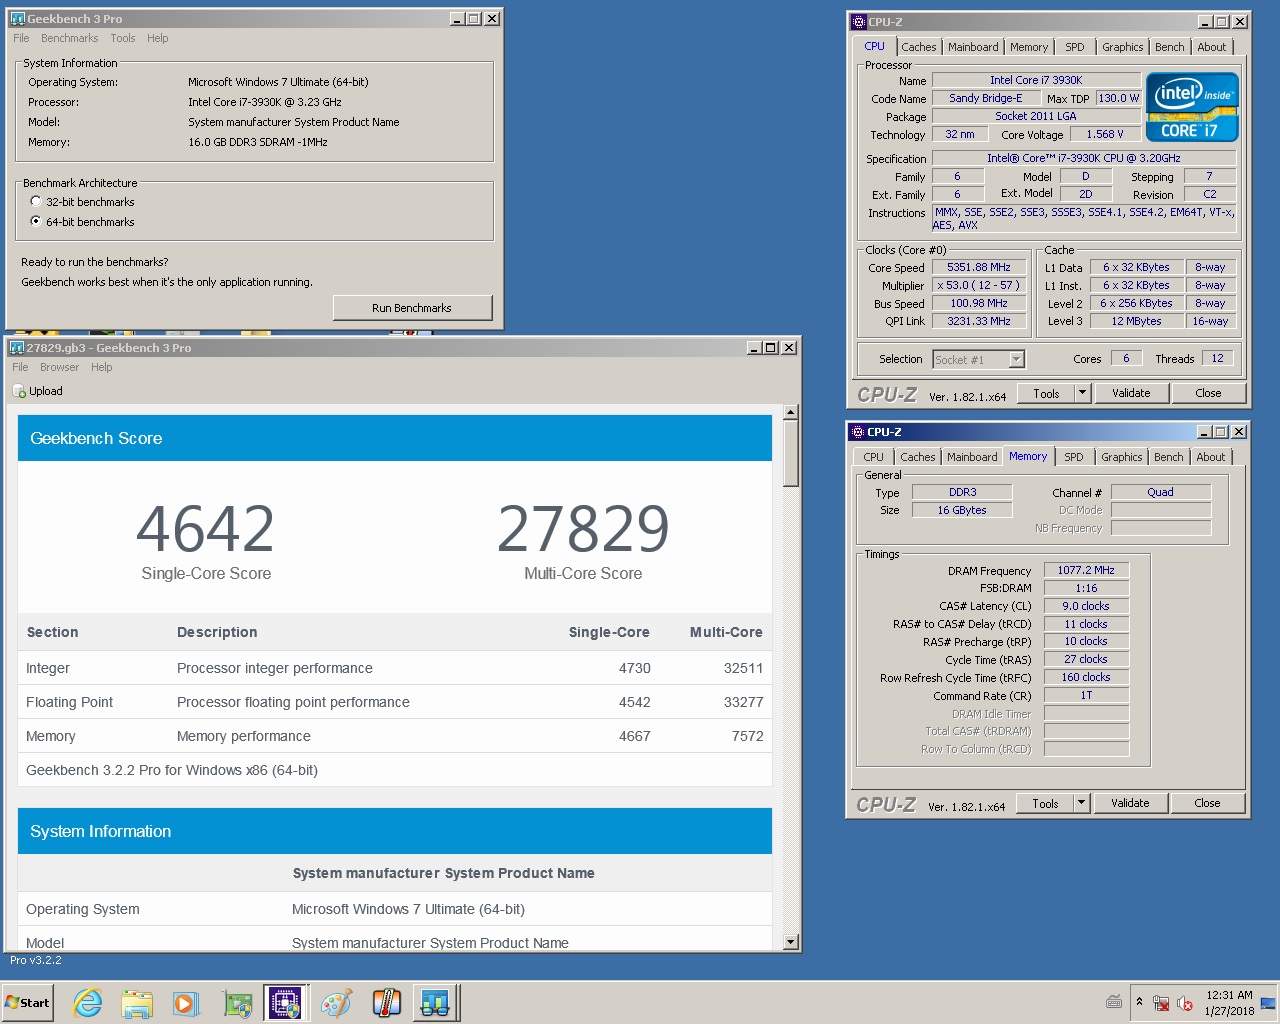Click the Core Speed 5351.88 MHz value field
The width and height of the screenshot is (1280, 1024).
coord(980,267)
